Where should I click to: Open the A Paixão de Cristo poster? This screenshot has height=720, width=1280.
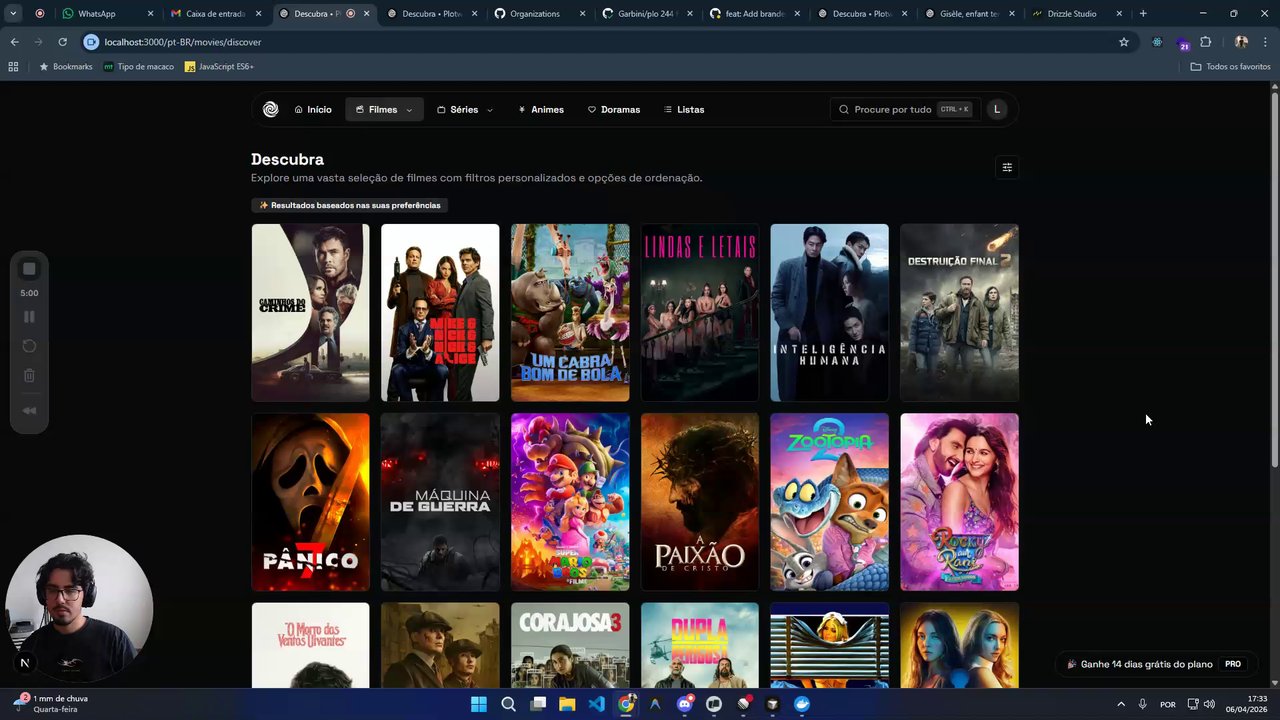point(700,502)
